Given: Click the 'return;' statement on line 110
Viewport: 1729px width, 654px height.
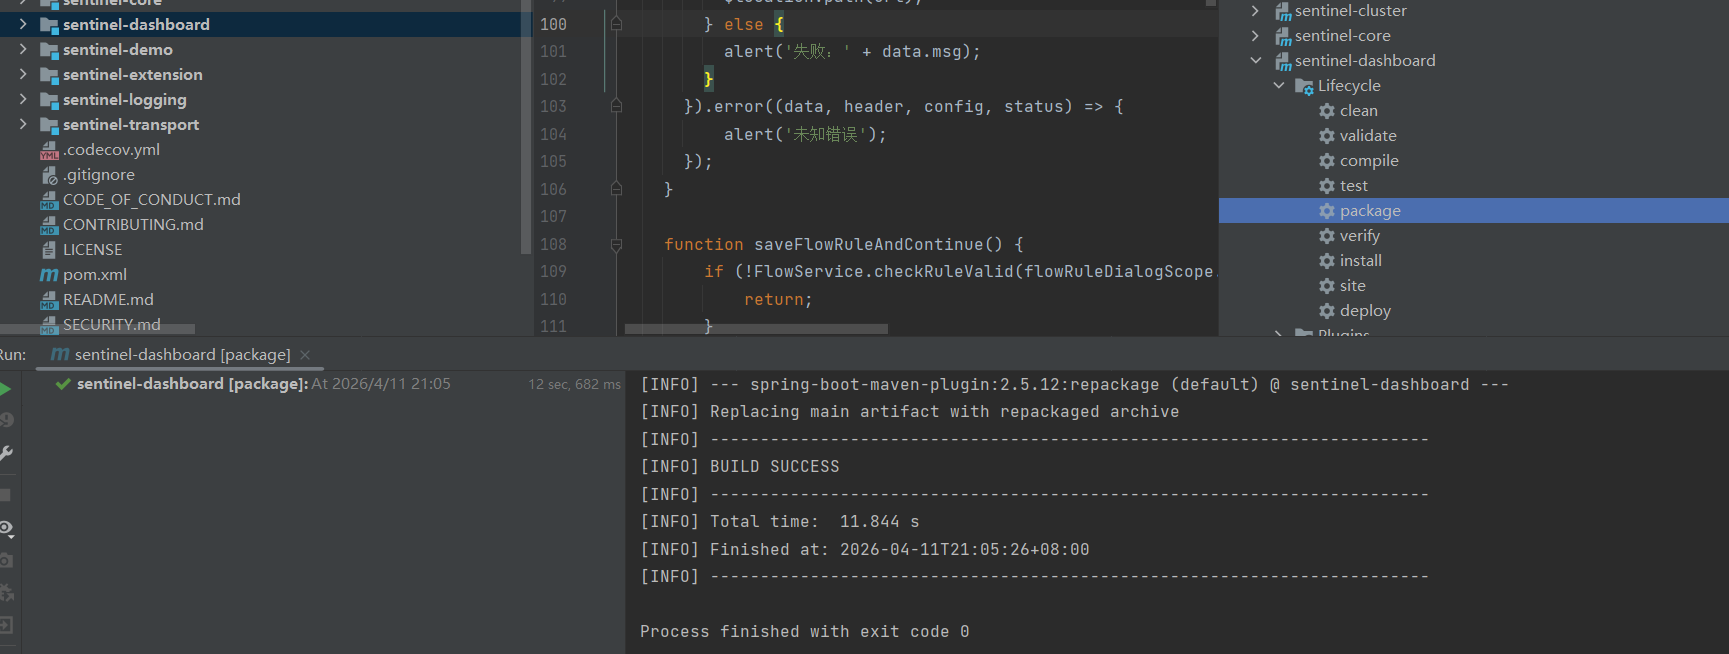Looking at the screenshot, I should point(778,299).
